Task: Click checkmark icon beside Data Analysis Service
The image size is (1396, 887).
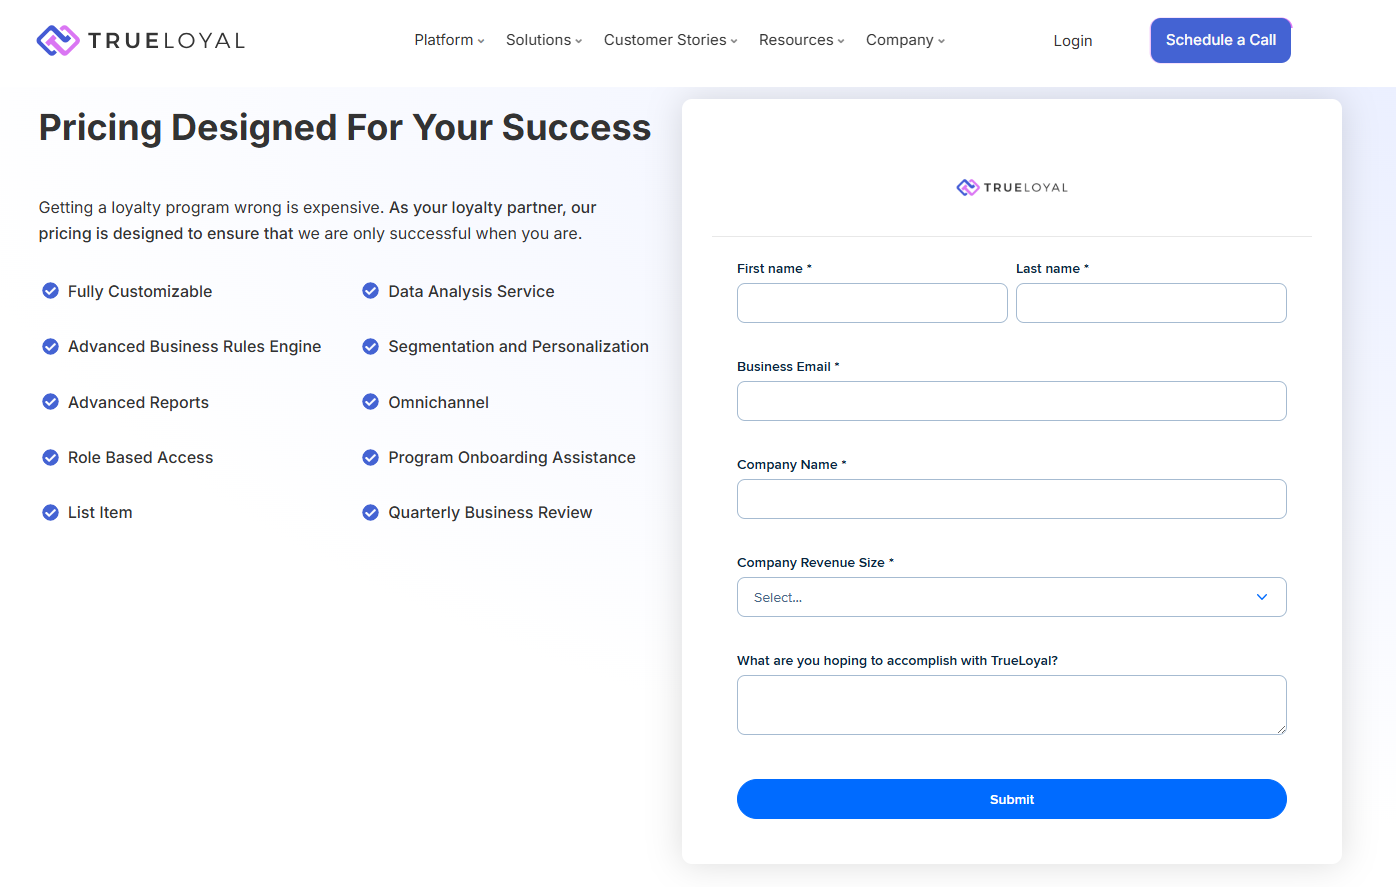Action: pyautogui.click(x=370, y=291)
